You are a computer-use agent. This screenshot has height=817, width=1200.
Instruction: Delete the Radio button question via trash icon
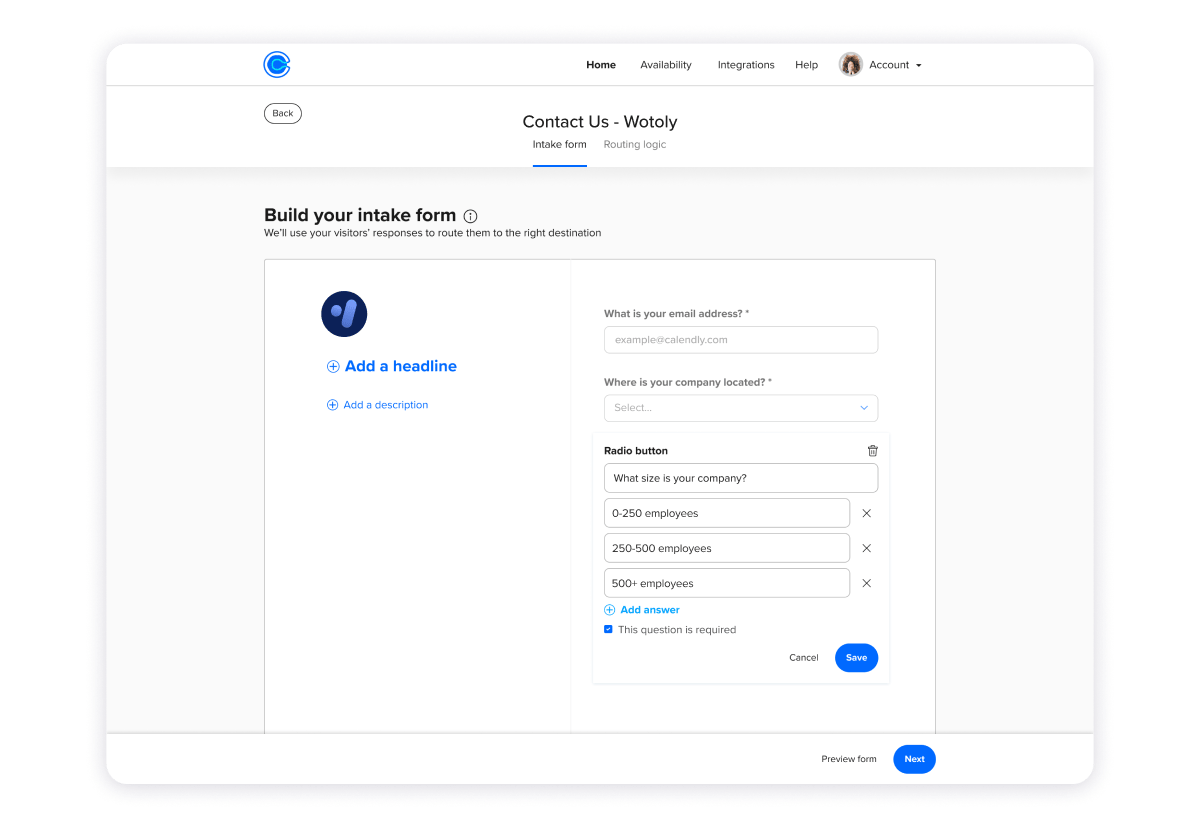pos(873,451)
